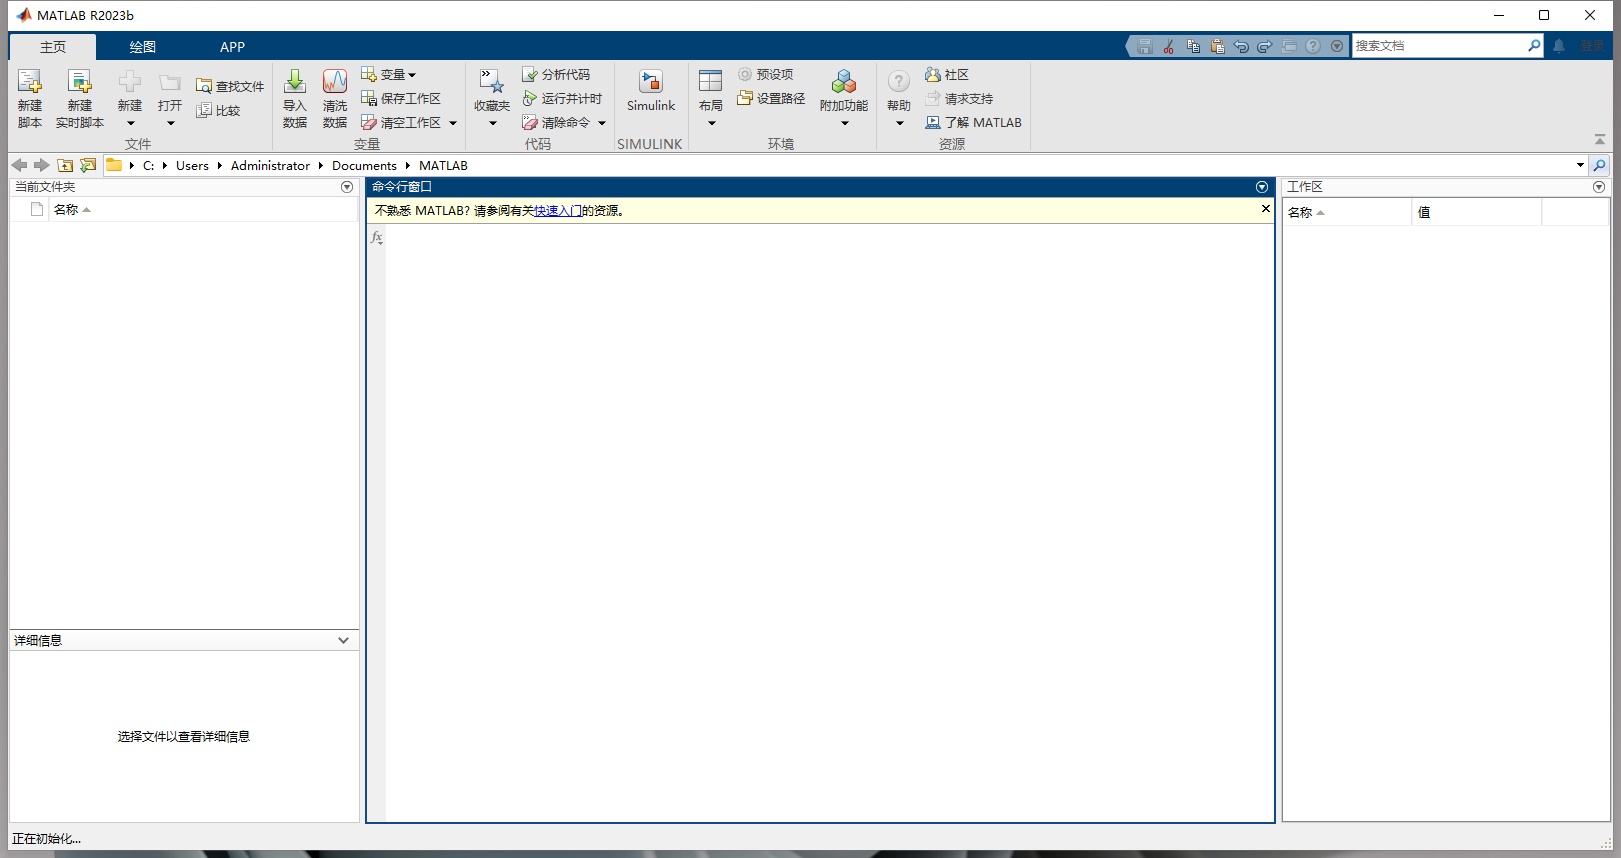Click 比较 (Compare) in the file section
This screenshot has height=858, width=1621.
click(x=218, y=110)
